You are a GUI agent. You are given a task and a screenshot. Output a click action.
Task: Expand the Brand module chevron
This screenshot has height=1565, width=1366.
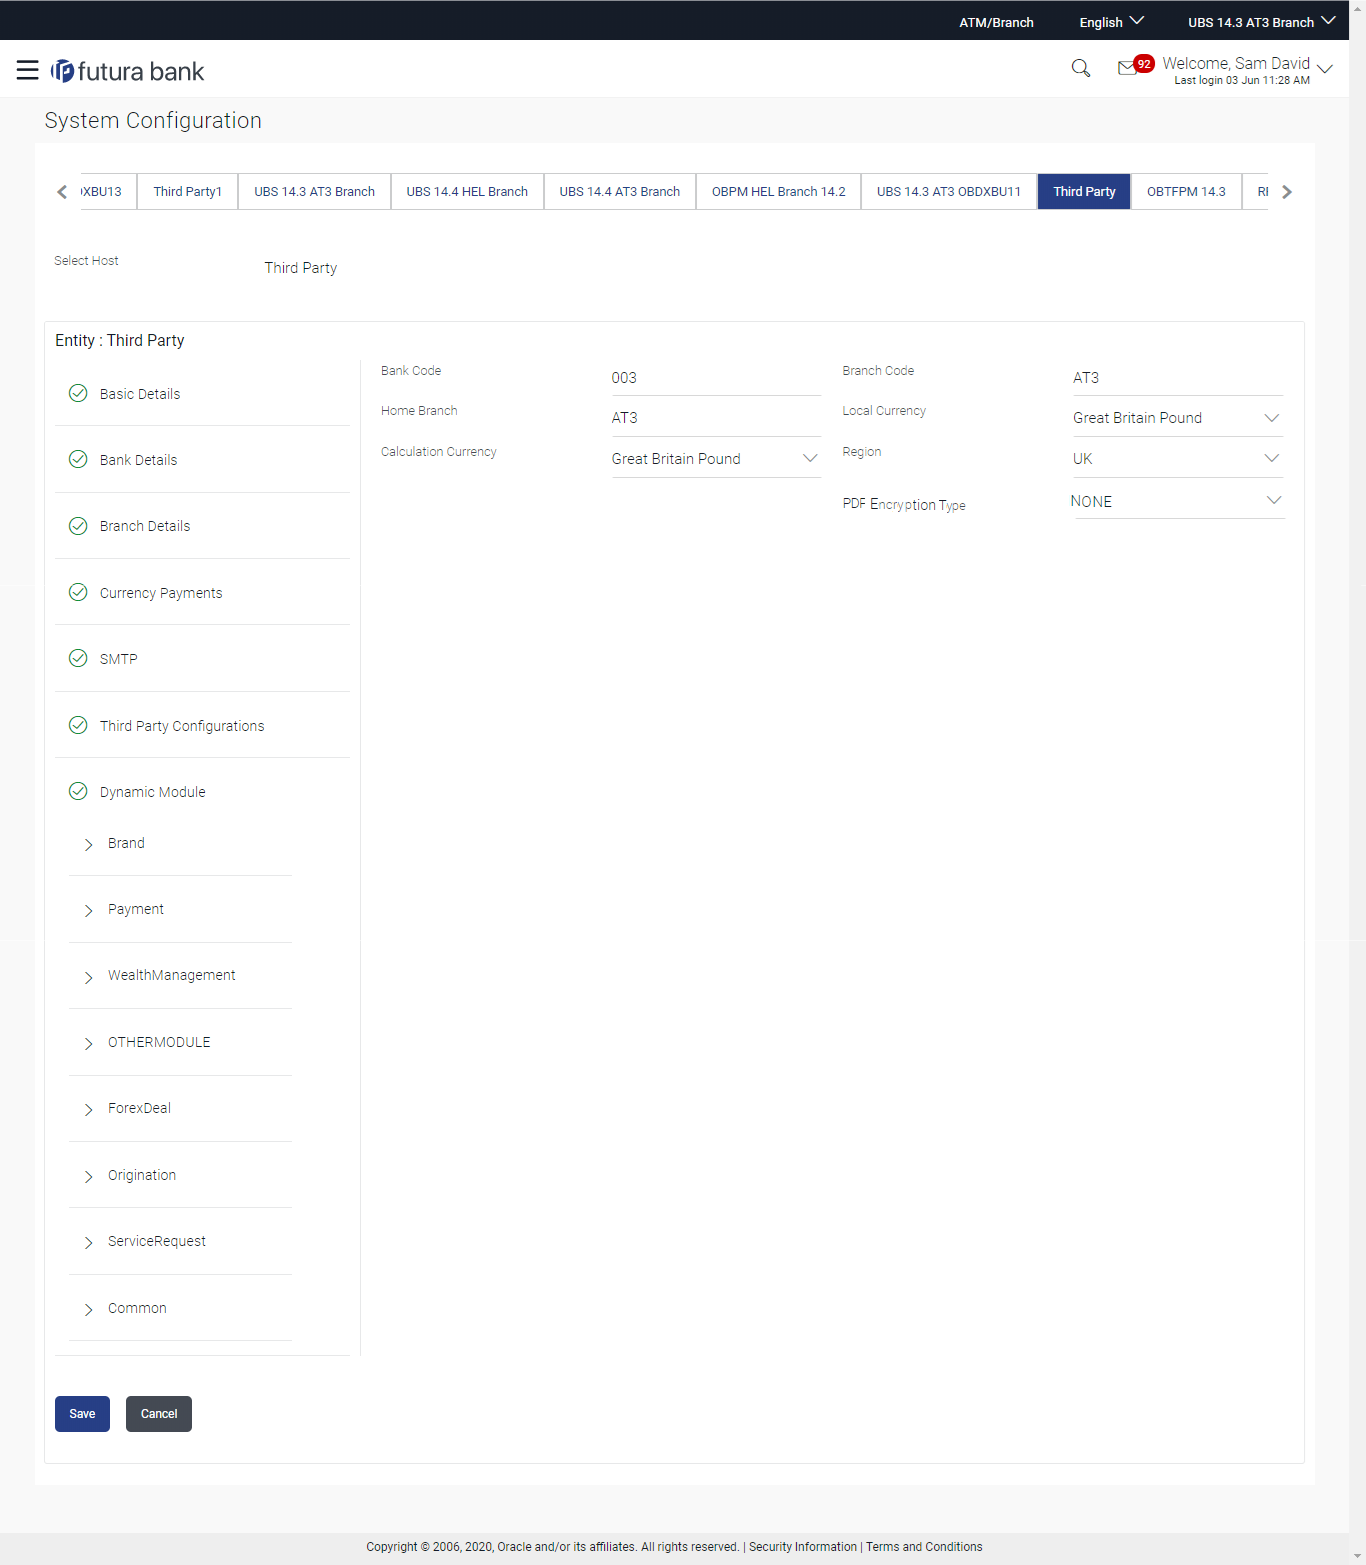click(x=88, y=844)
